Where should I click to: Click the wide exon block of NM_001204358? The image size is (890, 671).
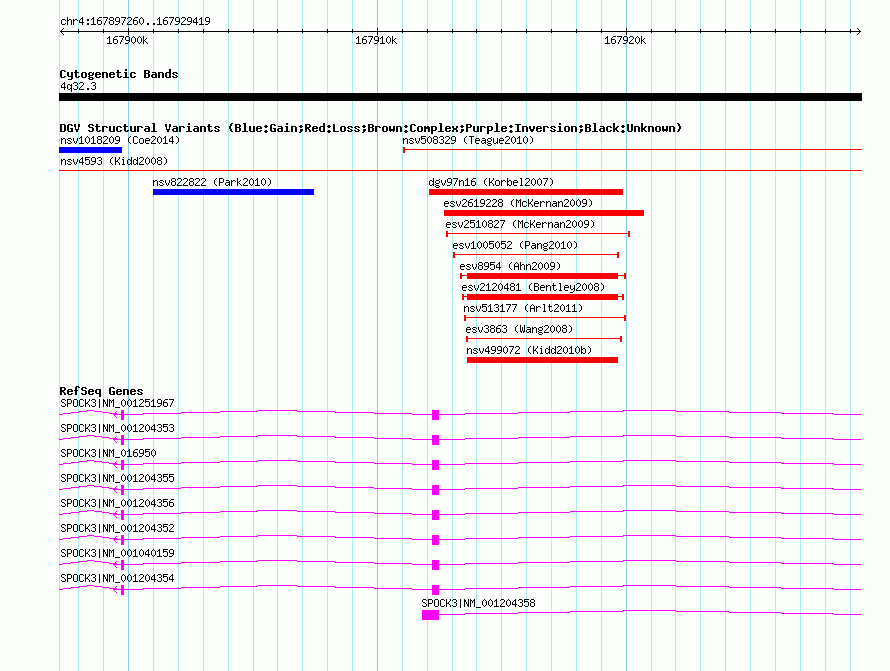pyautogui.click(x=430, y=615)
